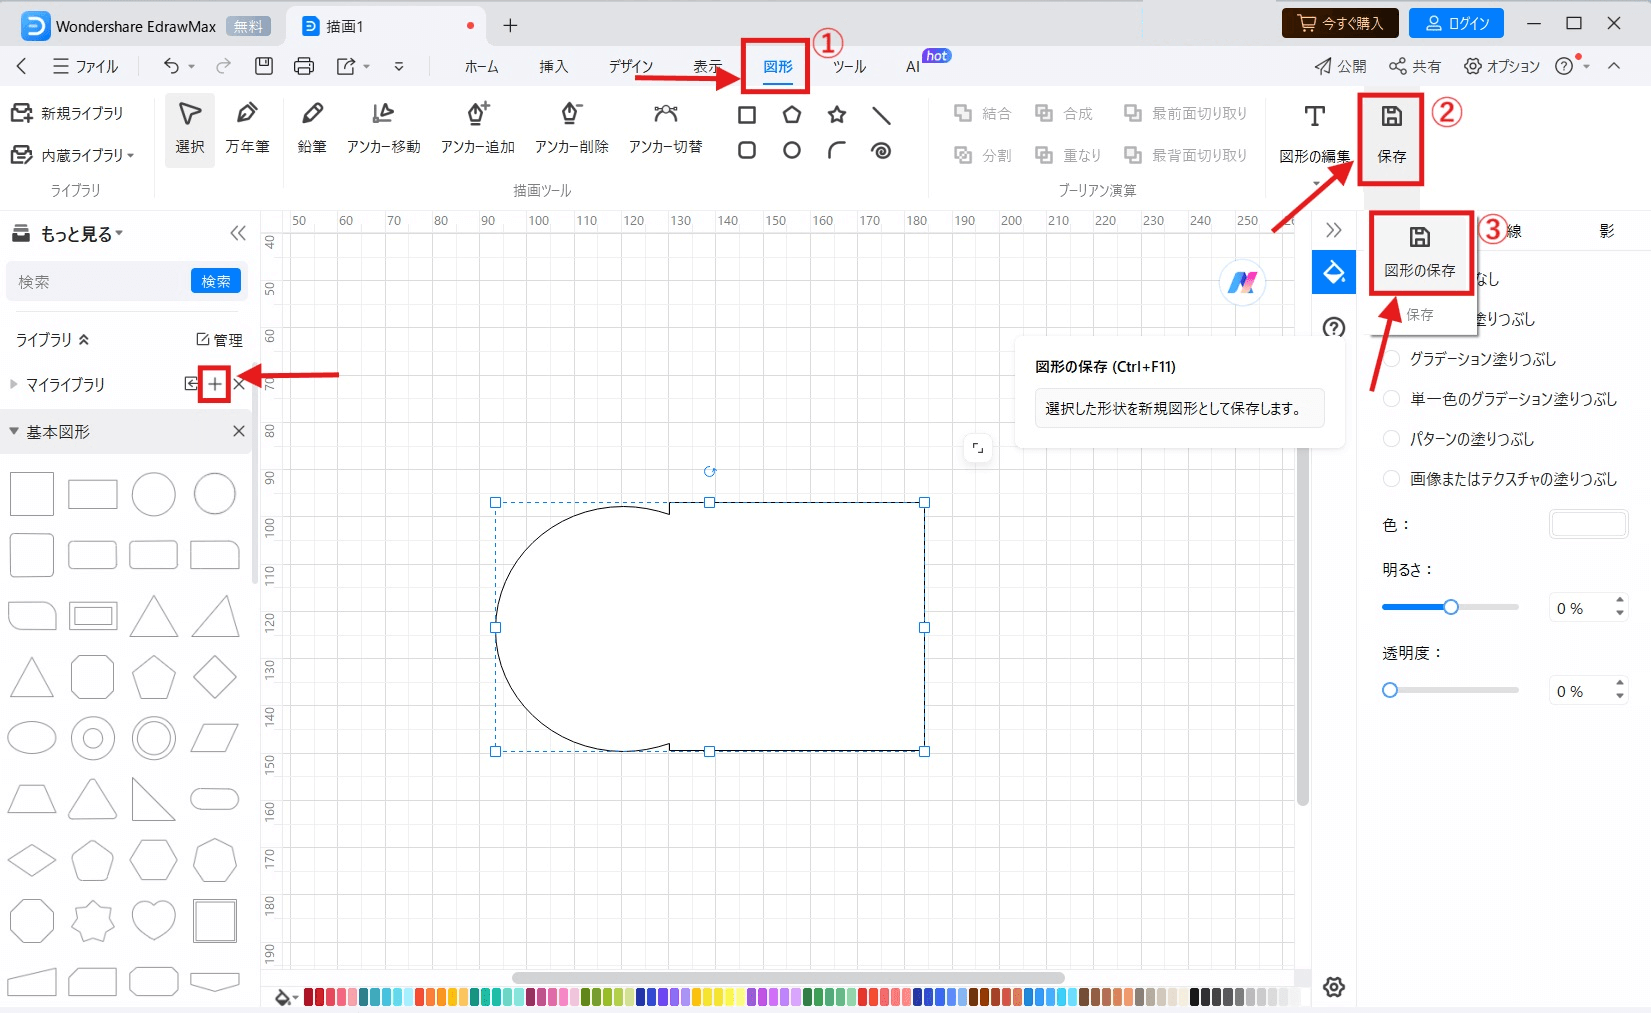Collapse the ライブラリ heading chevron
The width and height of the screenshot is (1651, 1013).
(83, 340)
